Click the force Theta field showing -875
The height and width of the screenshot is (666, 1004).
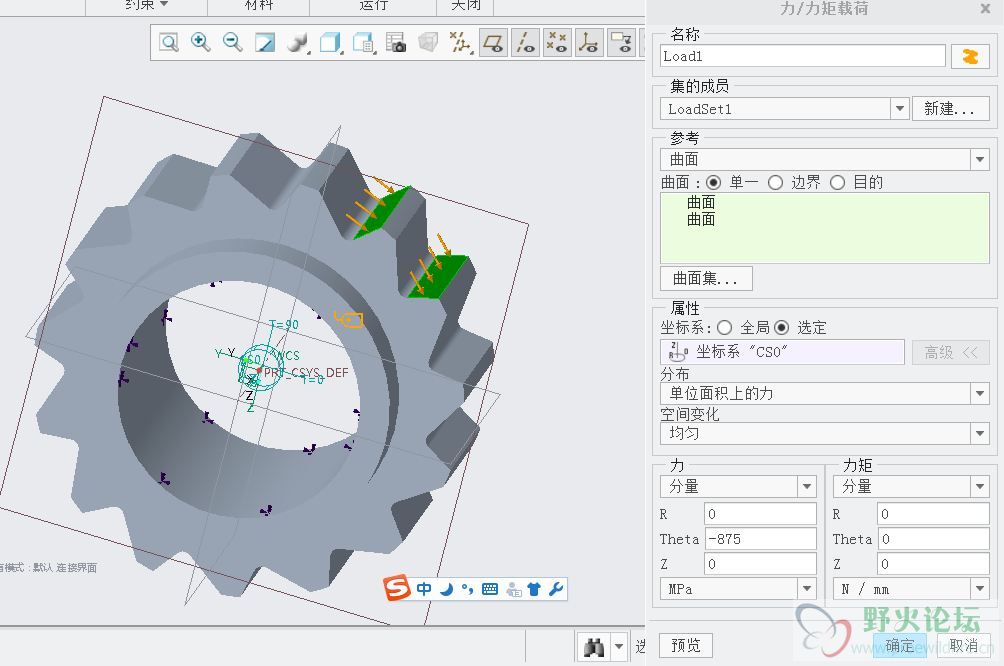[761, 539]
